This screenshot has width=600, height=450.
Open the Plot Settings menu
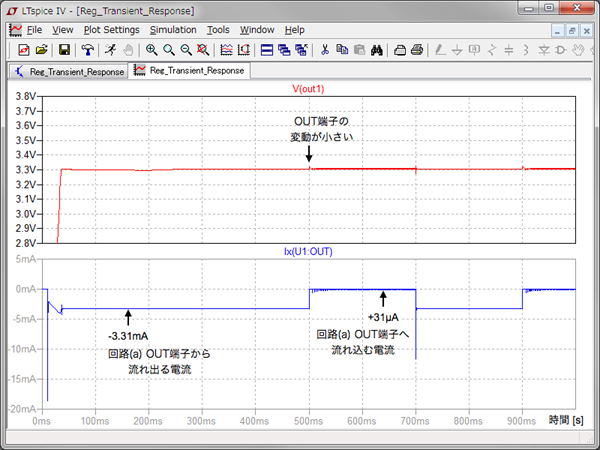pos(111,30)
